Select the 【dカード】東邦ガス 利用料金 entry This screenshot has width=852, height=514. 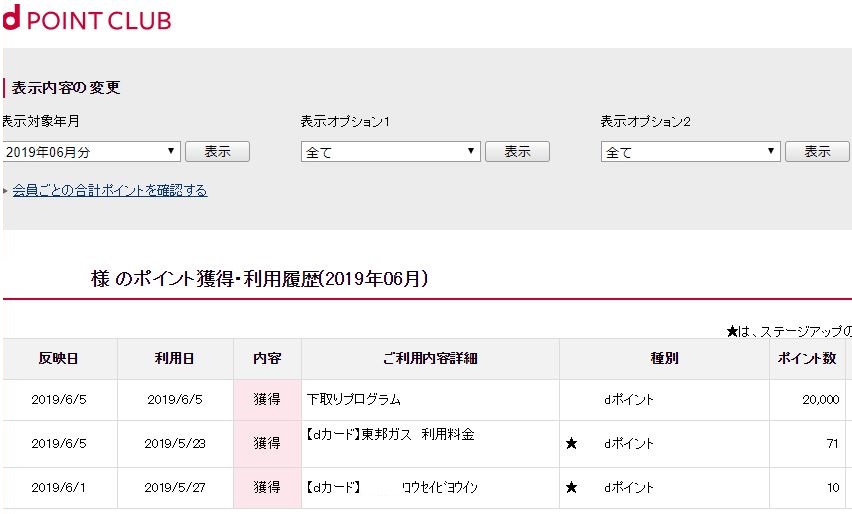[390, 434]
